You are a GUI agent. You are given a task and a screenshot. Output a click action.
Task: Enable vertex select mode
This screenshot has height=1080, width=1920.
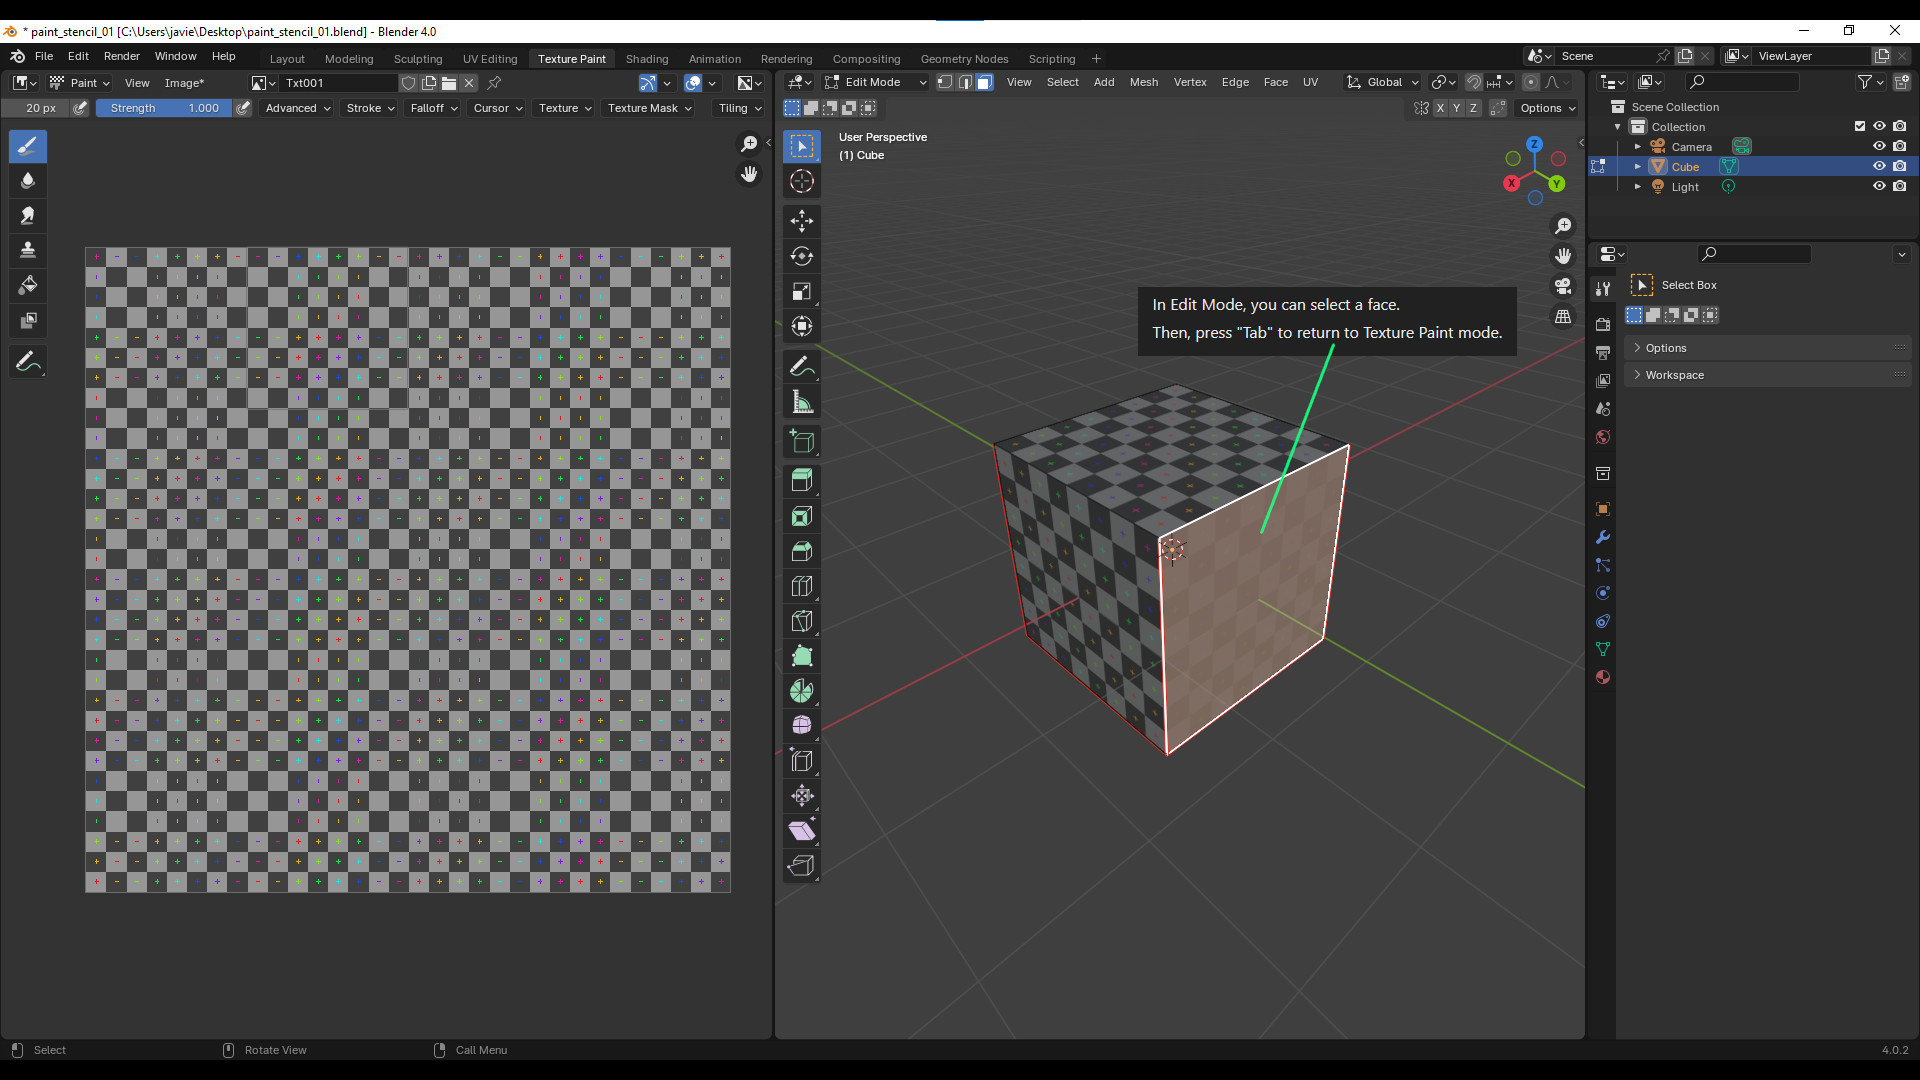click(x=945, y=82)
